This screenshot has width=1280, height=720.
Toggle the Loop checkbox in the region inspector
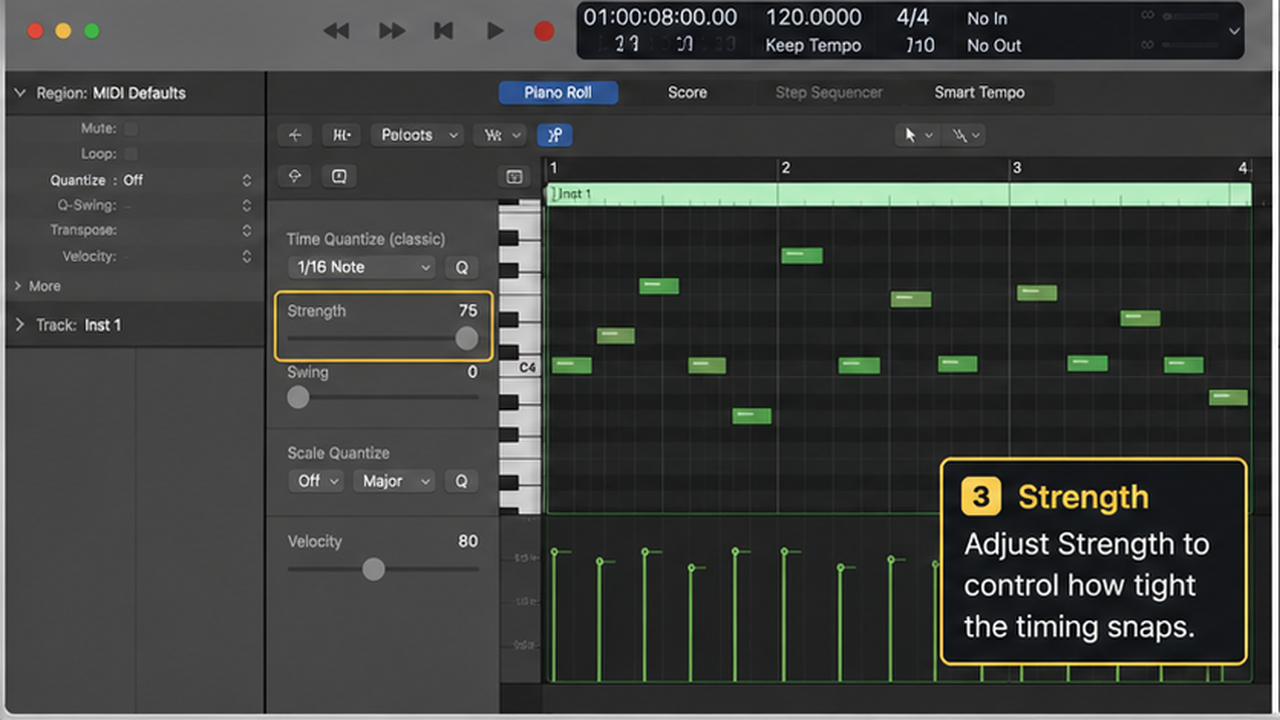[x=131, y=154]
